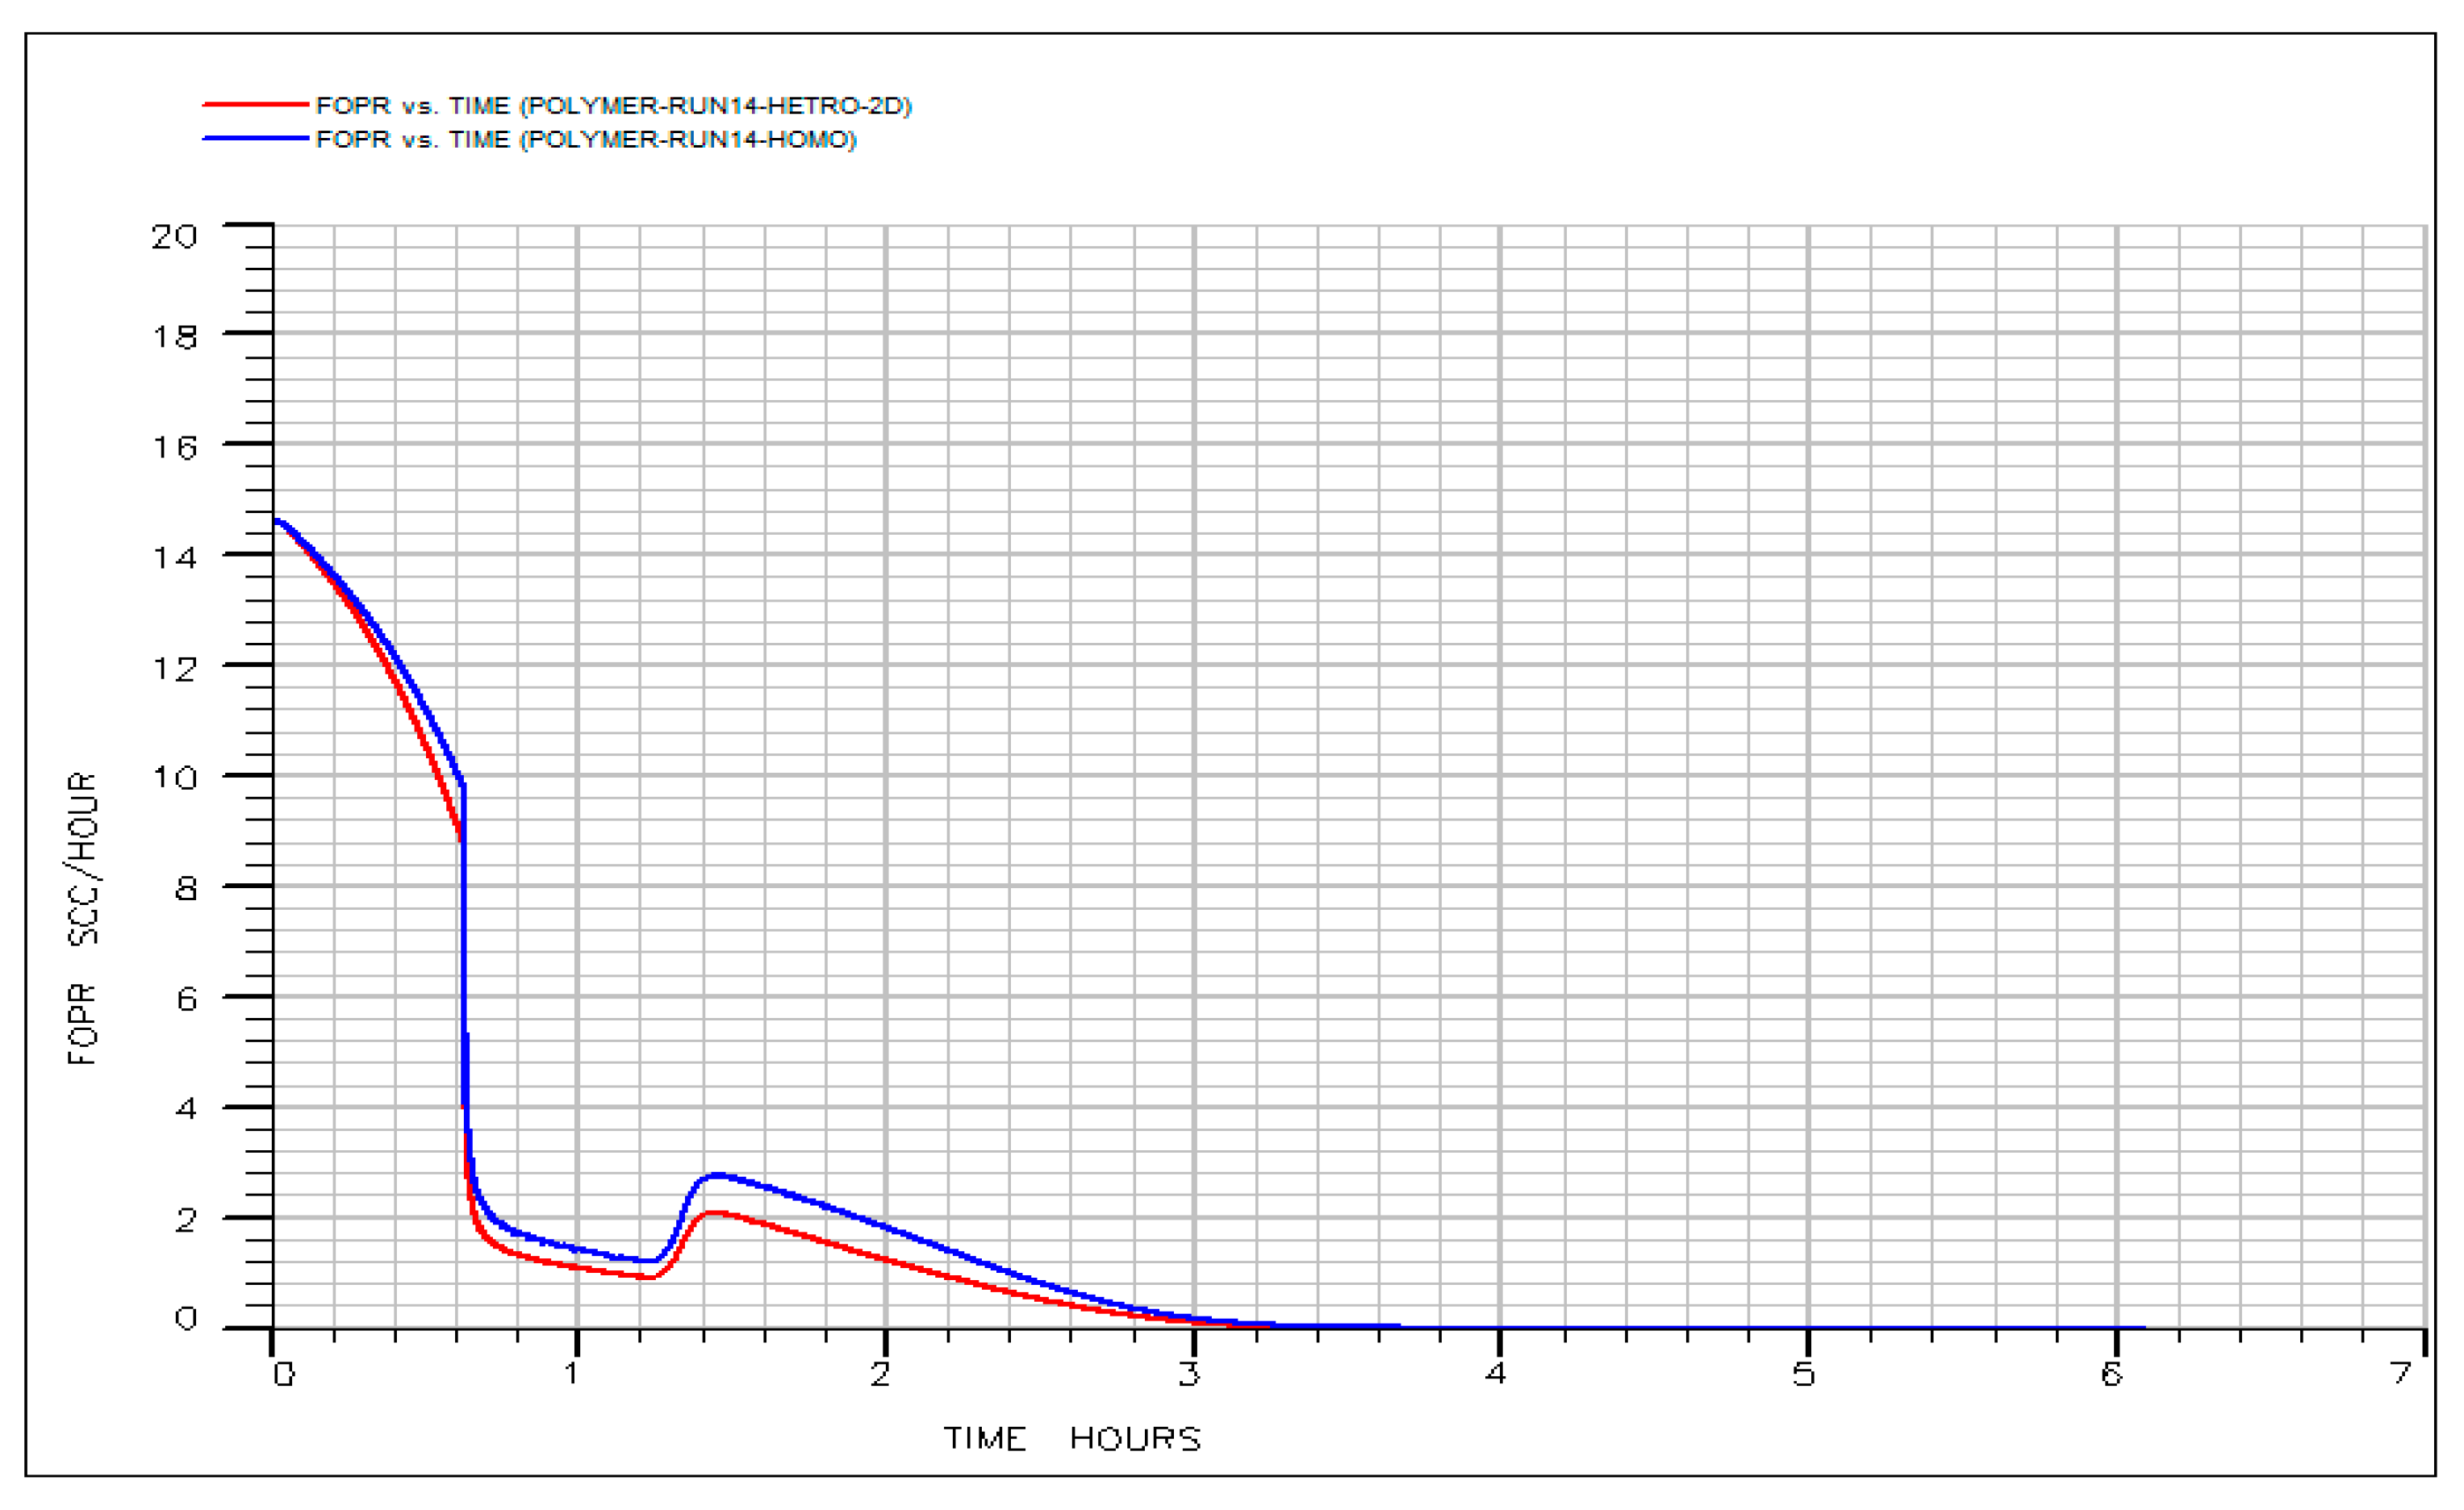Click the x-axis tick label 7
This screenshot has height=1510, width=2464.
point(2400,1373)
